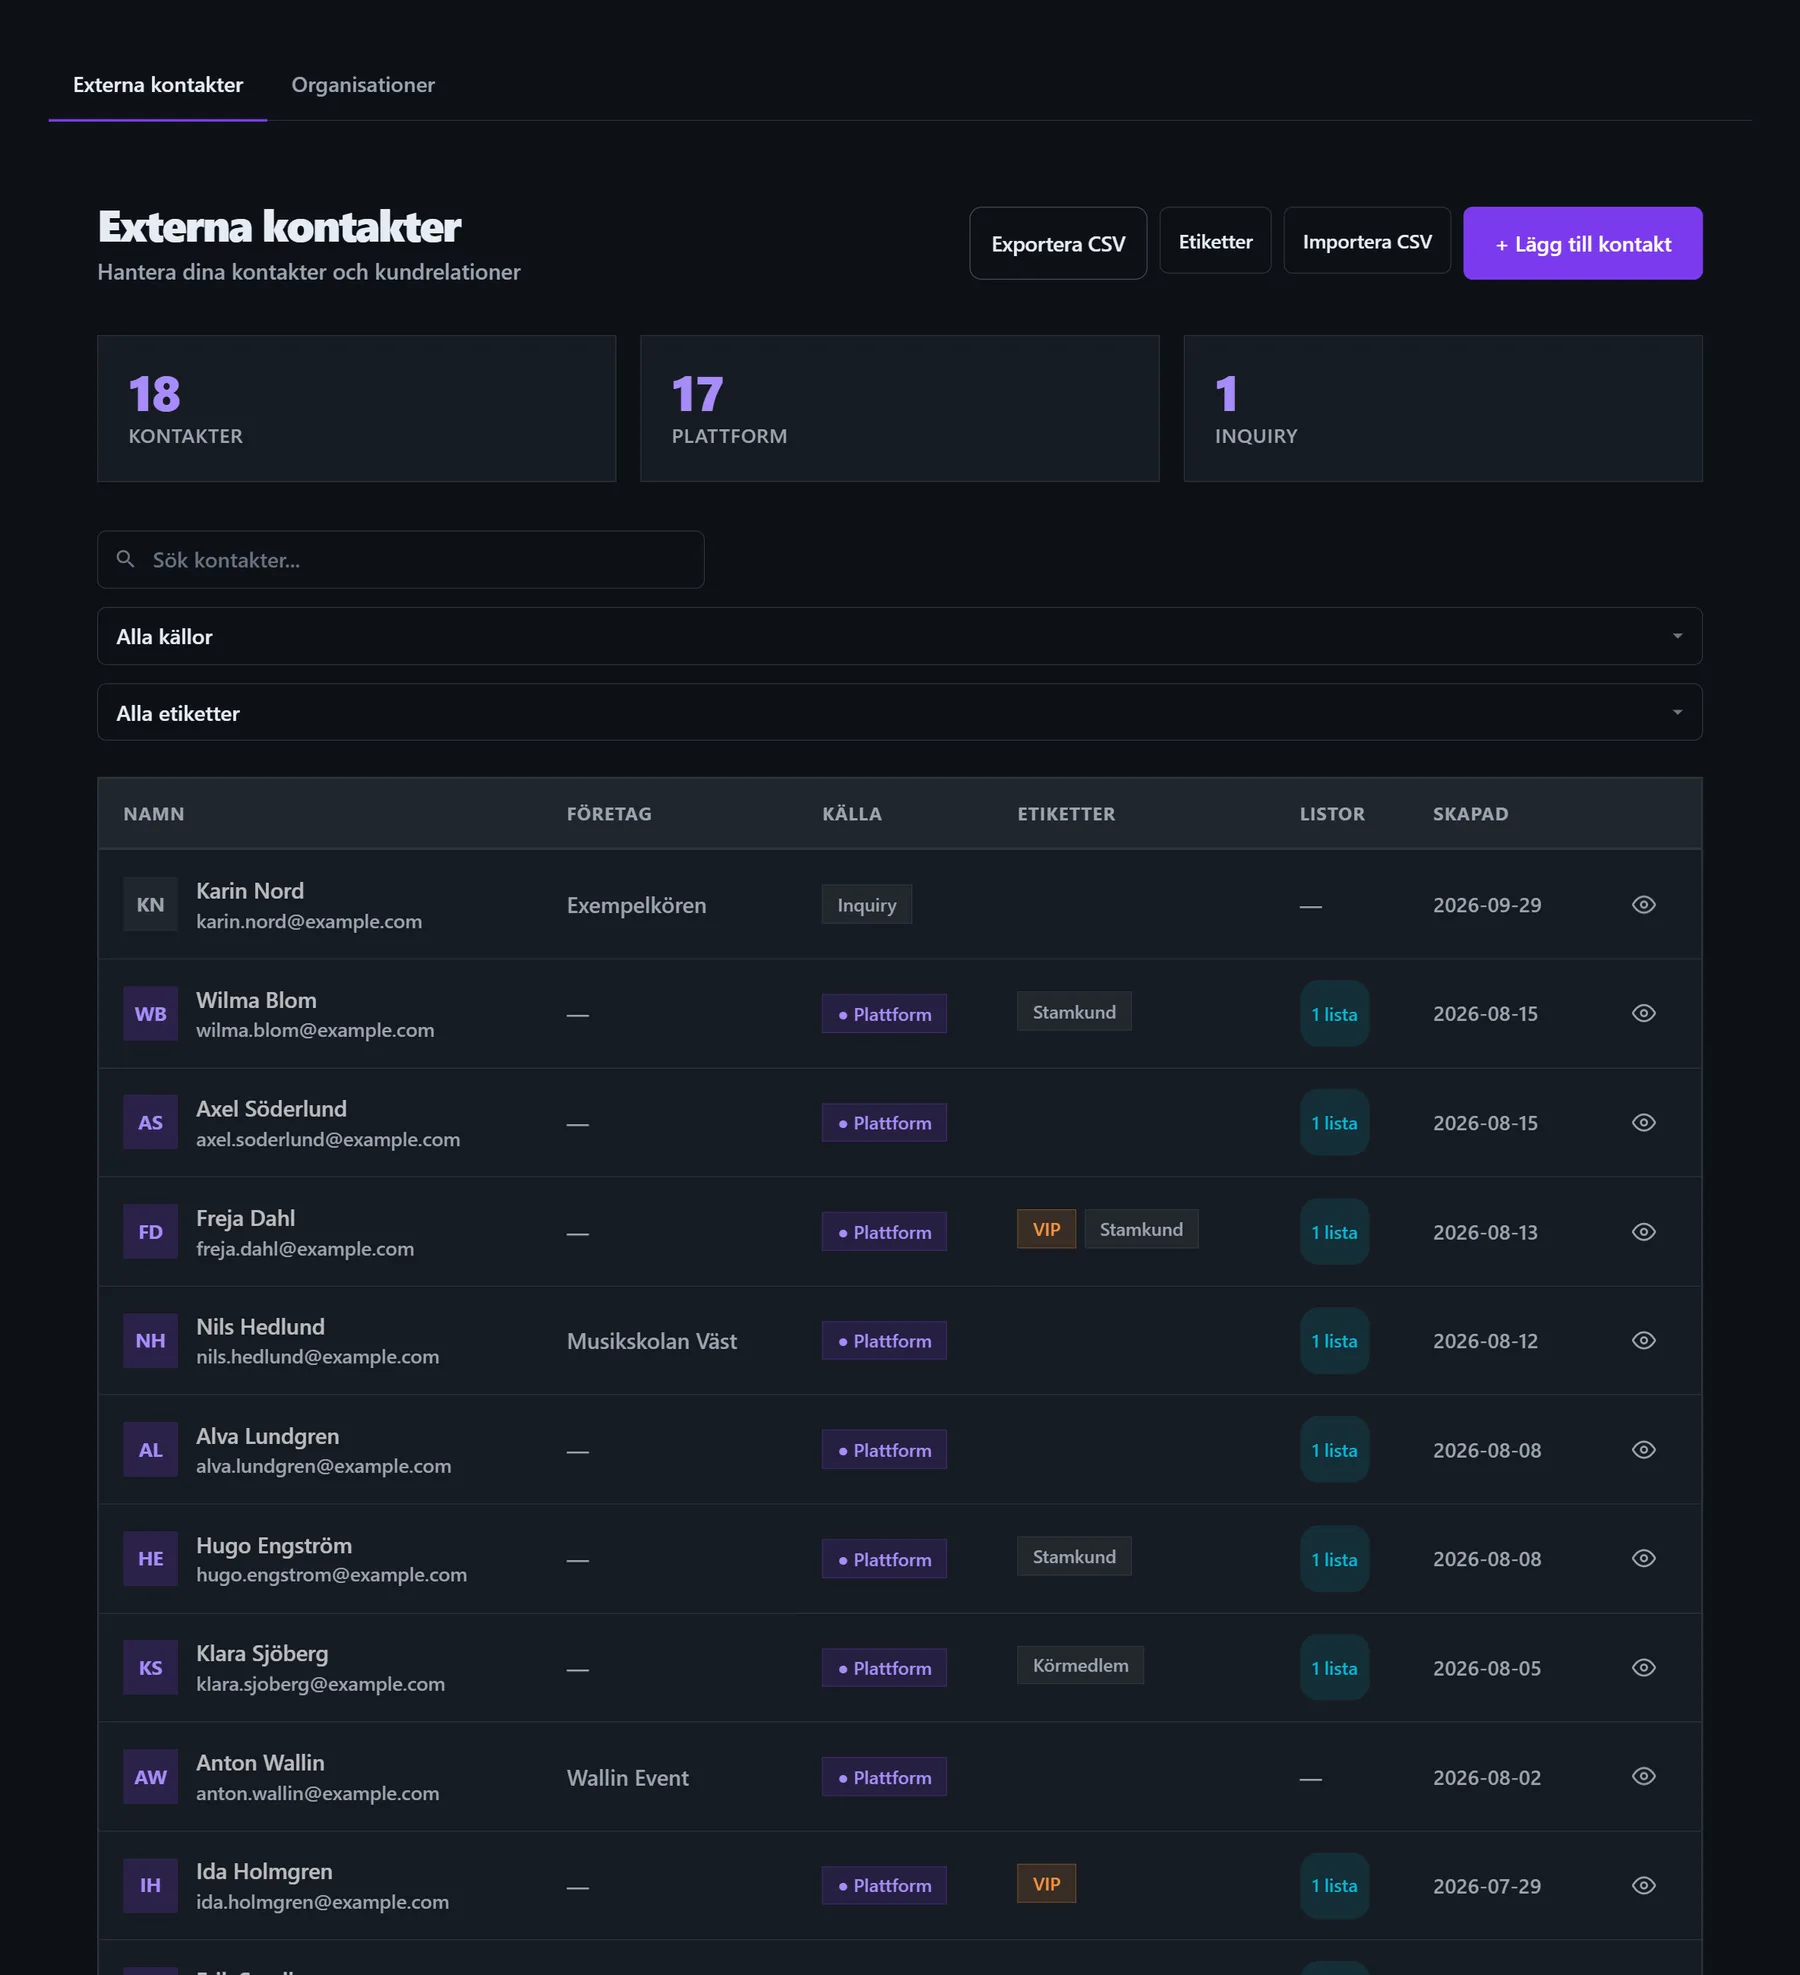Click eye icon for Klara Sjöberg
The height and width of the screenshot is (1975, 1800).
1643,1668
